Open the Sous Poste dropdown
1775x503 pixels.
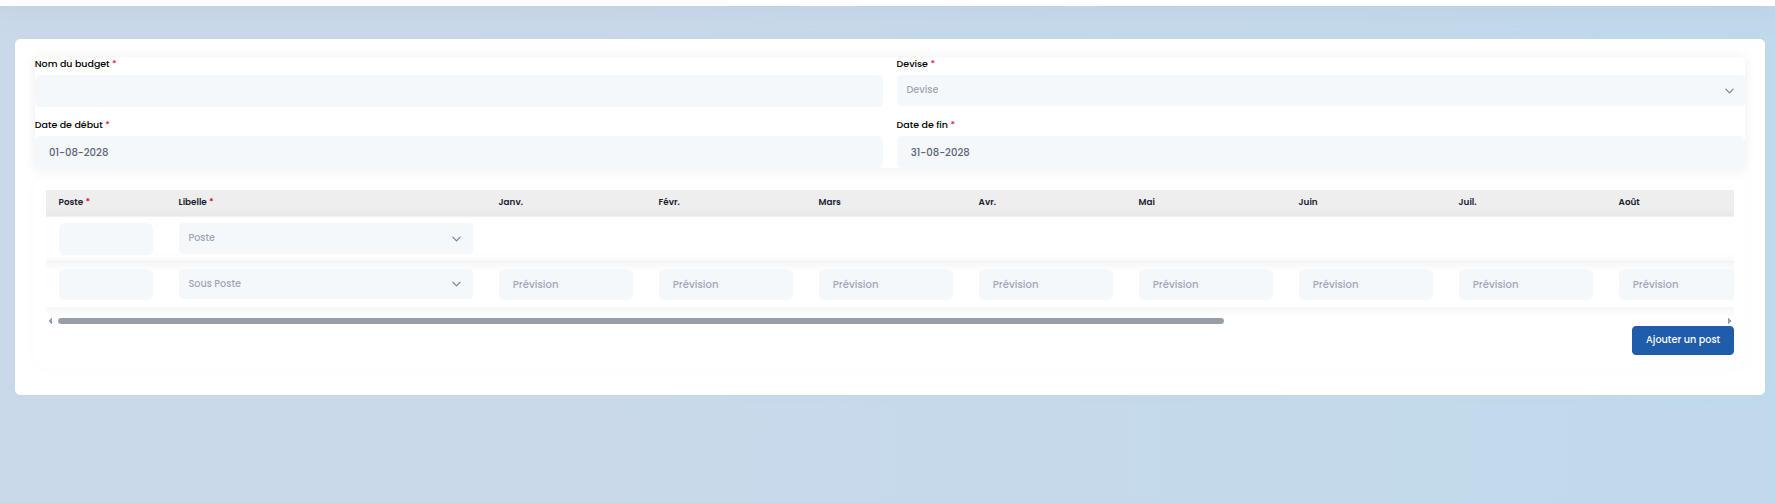[325, 284]
